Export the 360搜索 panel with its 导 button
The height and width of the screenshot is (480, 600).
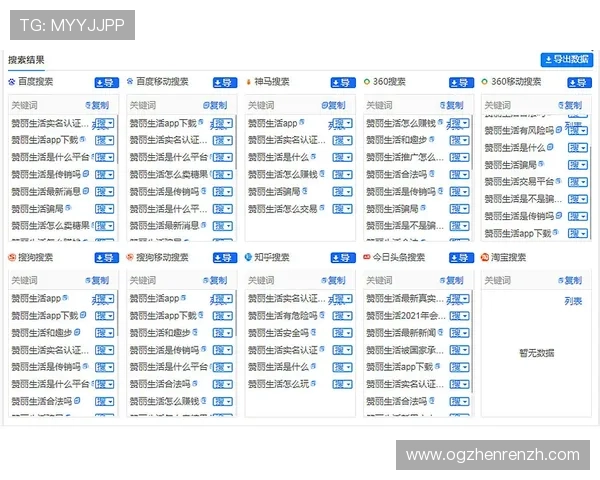pos(461,83)
